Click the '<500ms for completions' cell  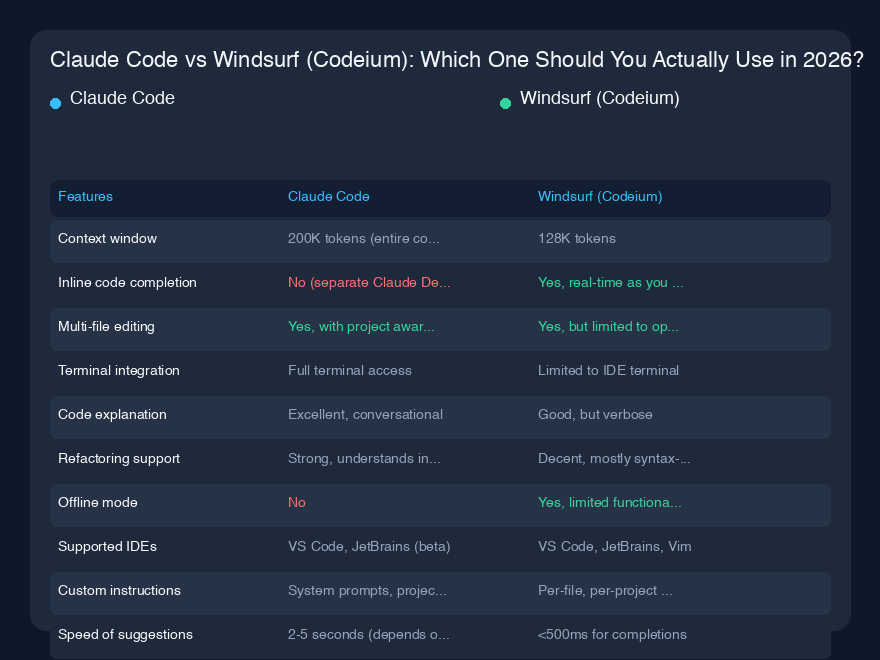612,635
